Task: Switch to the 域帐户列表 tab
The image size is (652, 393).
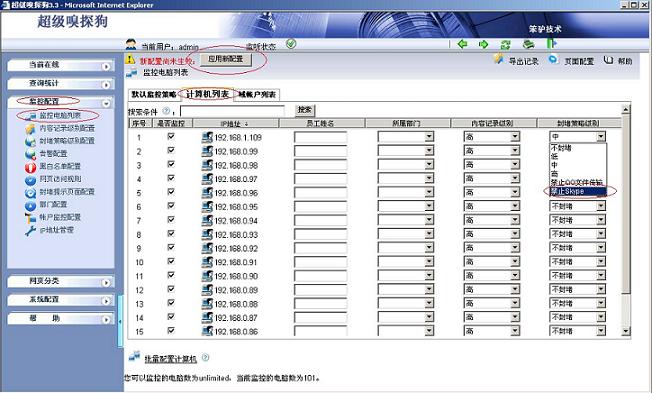Action: click(x=257, y=95)
